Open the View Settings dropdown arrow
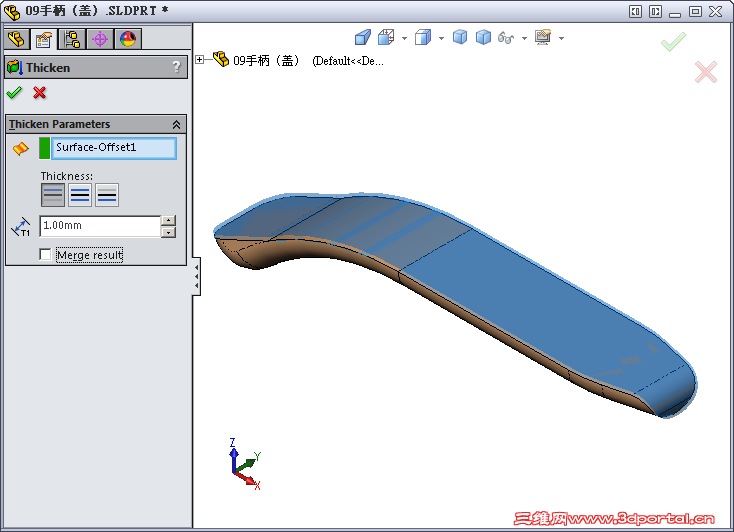Image resolution: width=734 pixels, height=532 pixels. point(561,38)
